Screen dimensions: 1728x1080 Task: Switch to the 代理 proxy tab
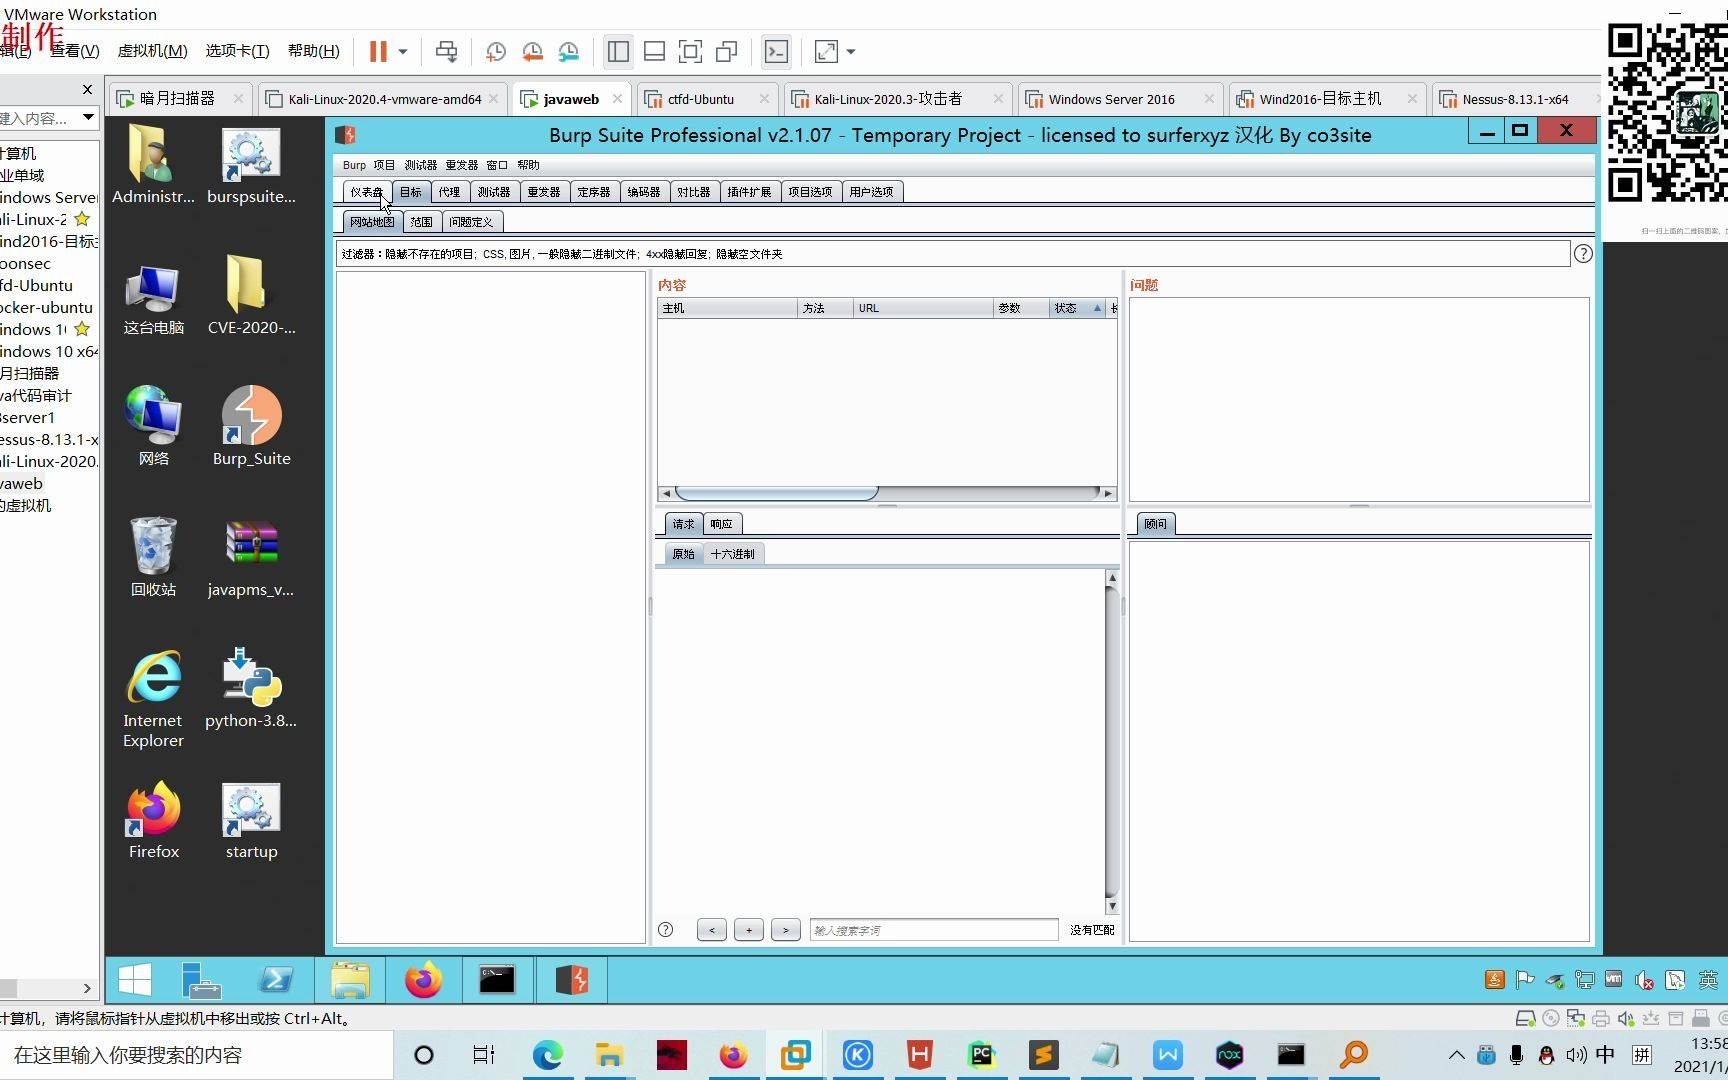449,192
